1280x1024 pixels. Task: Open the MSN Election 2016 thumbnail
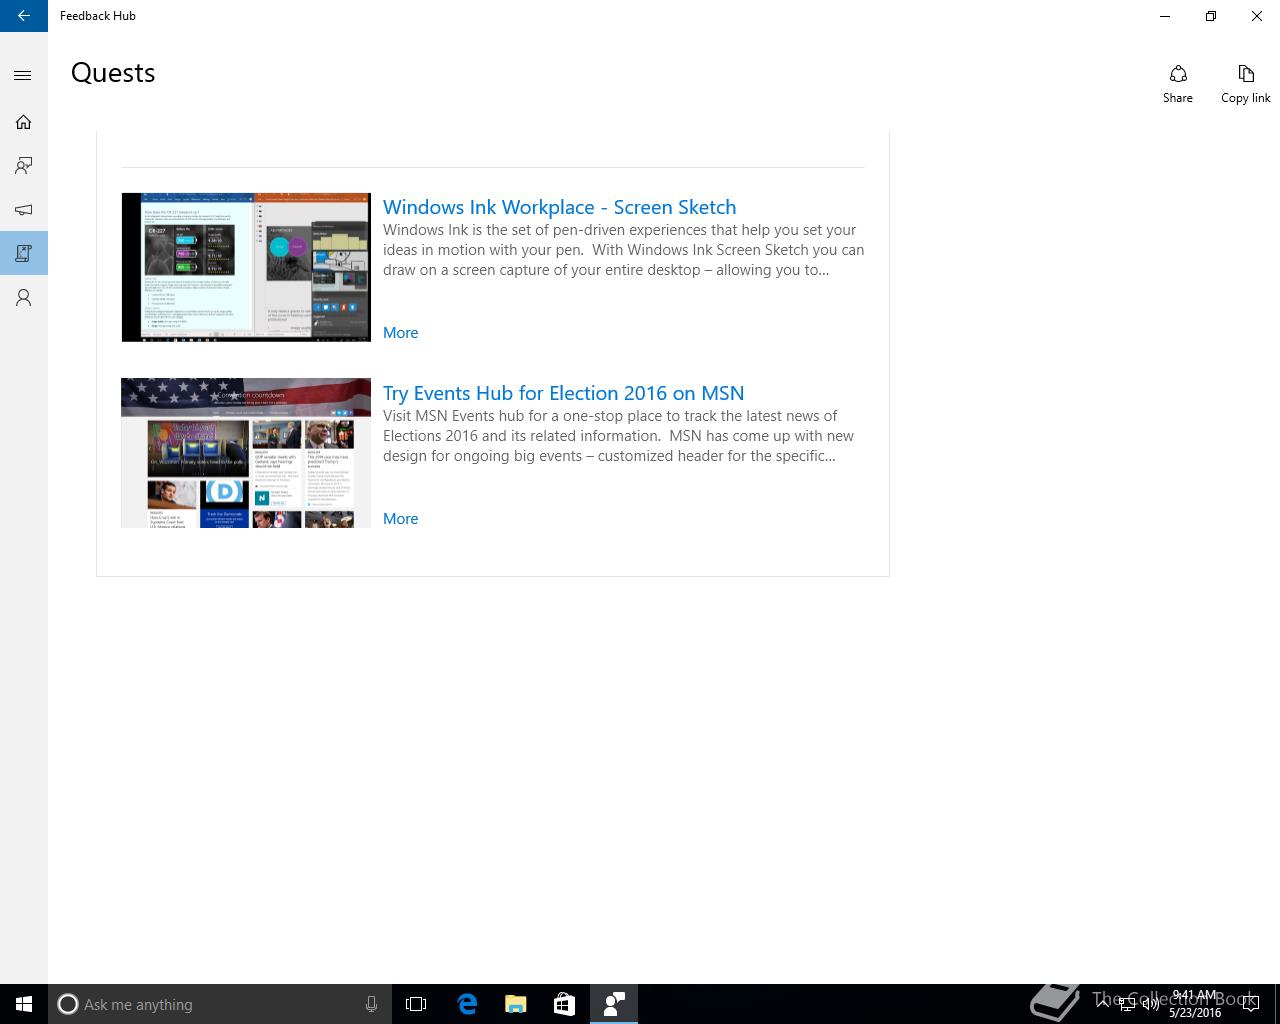coord(246,453)
